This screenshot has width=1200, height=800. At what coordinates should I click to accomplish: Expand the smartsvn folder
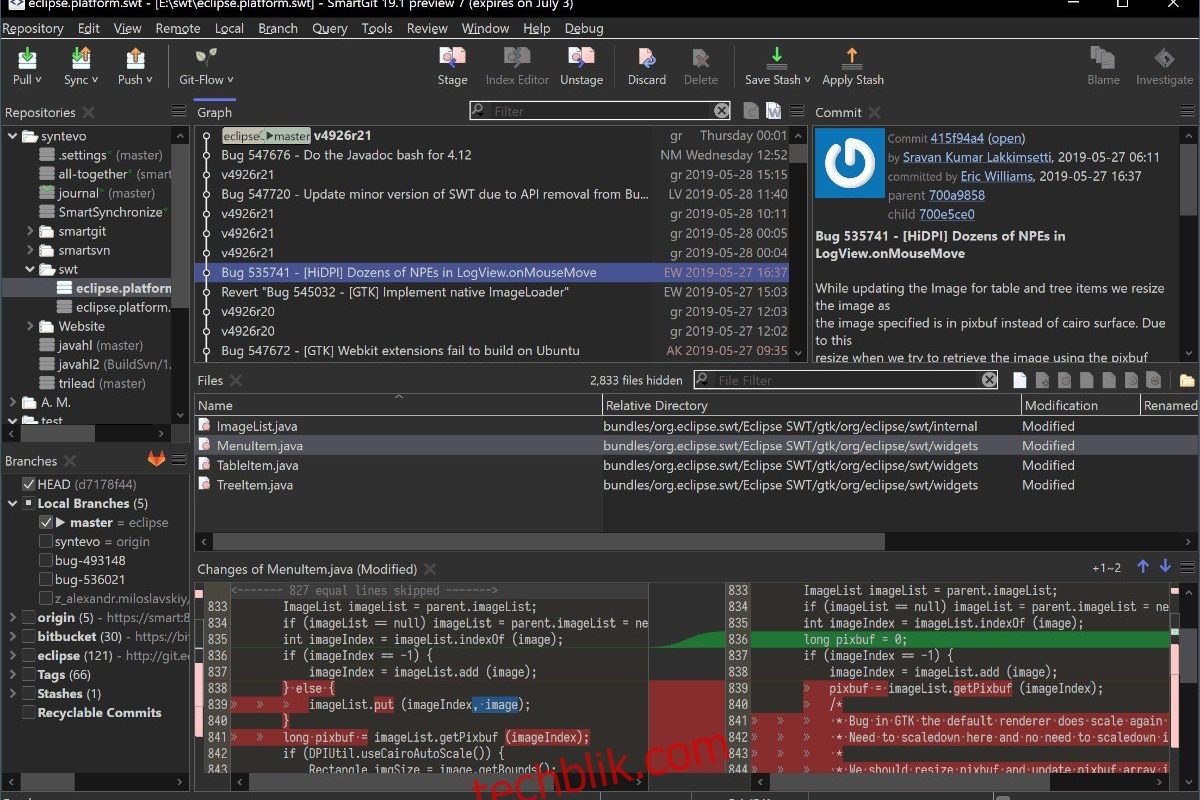tap(30, 250)
